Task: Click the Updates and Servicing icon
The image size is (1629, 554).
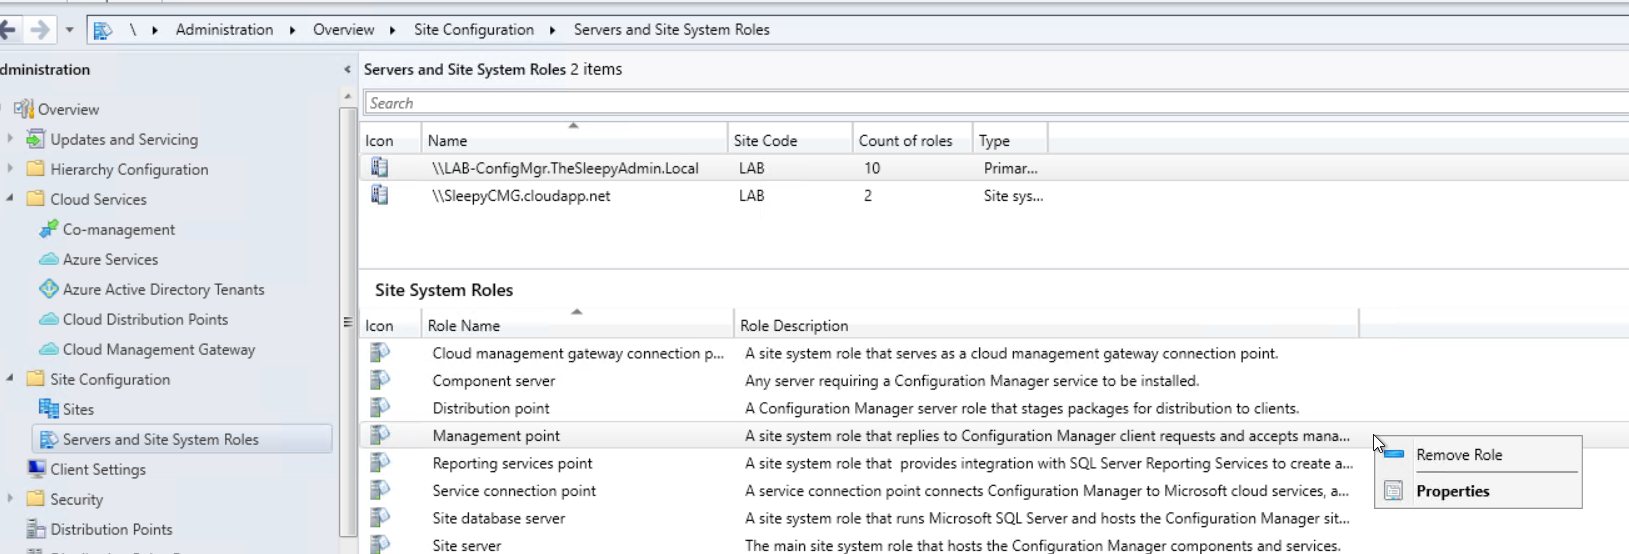Action: click(36, 139)
